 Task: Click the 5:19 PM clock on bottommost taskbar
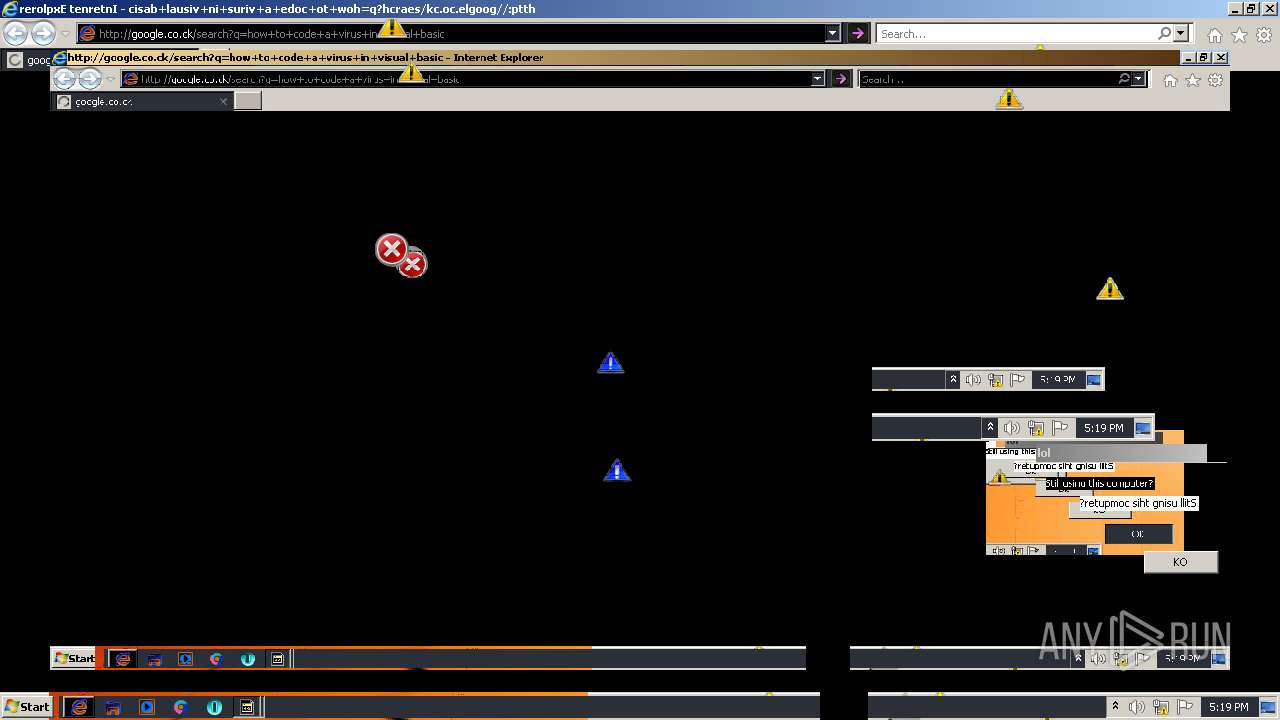point(1228,707)
